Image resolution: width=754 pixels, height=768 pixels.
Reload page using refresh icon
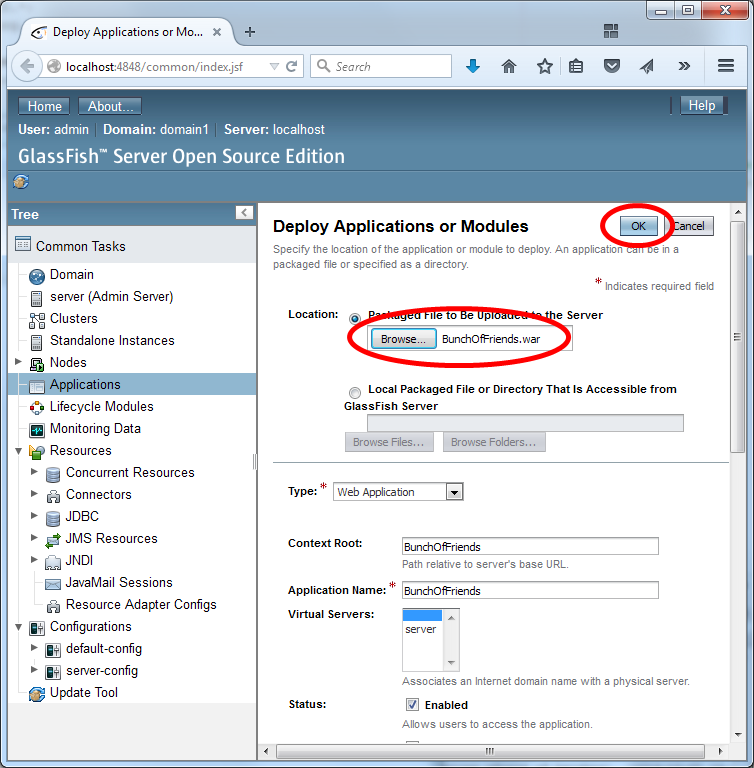(292, 66)
